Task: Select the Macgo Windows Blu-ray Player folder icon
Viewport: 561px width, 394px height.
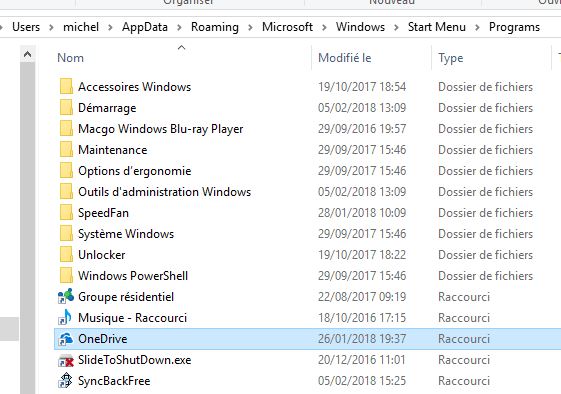Action: click(x=66, y=128)
